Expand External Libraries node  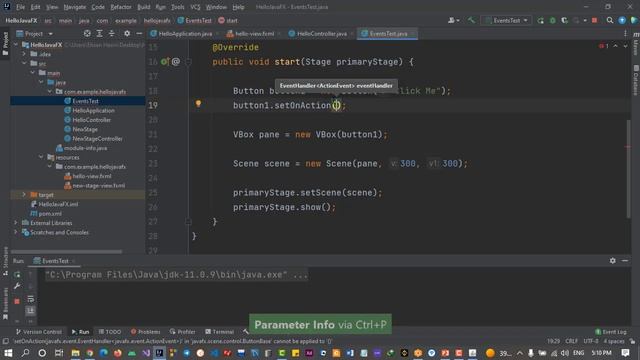point(16,223)
